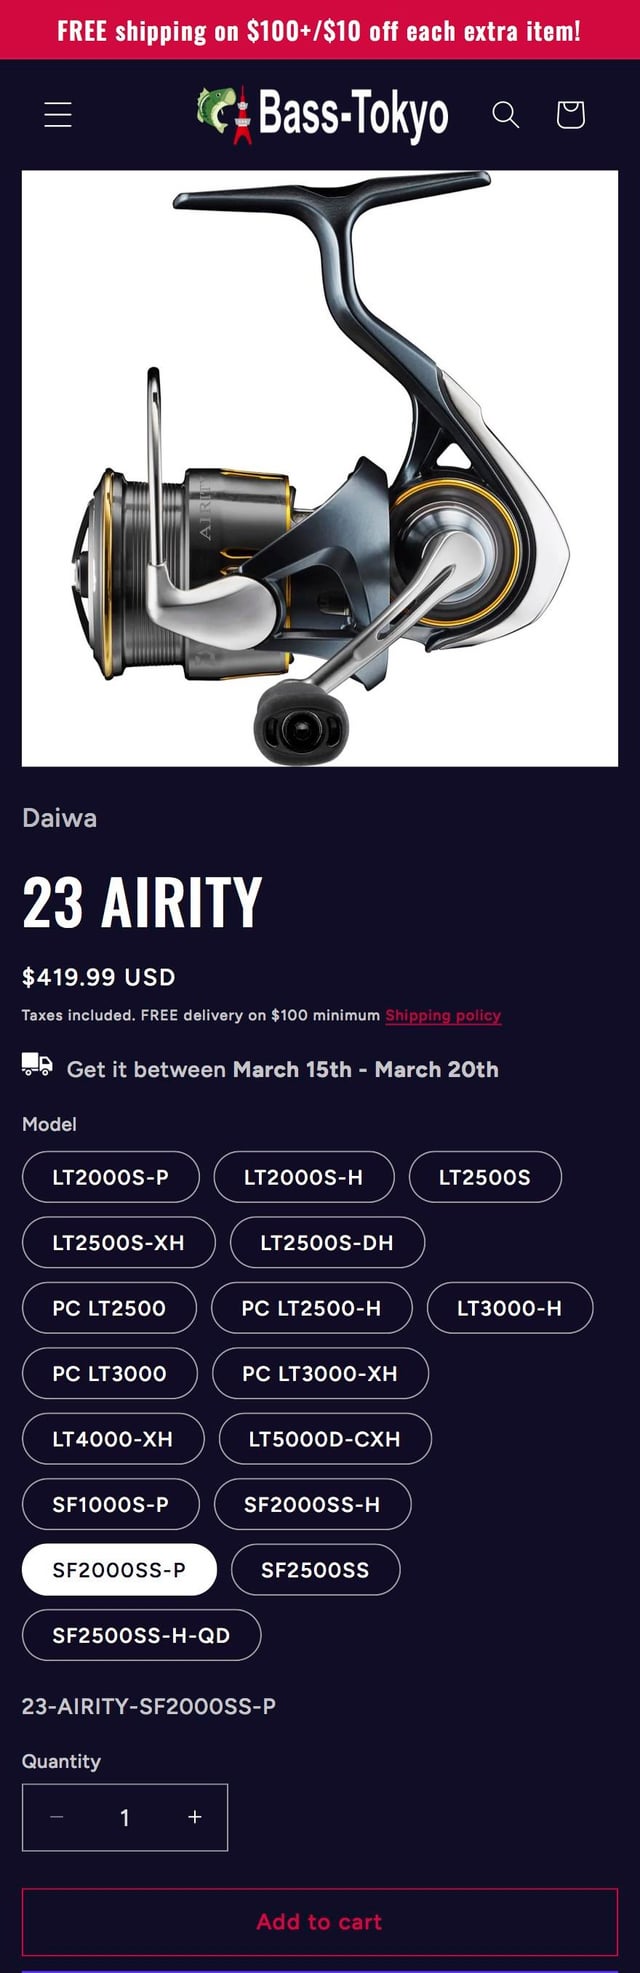
Task: Choose the LT2500S-XH model
Action: click(x=118, y=1243)
